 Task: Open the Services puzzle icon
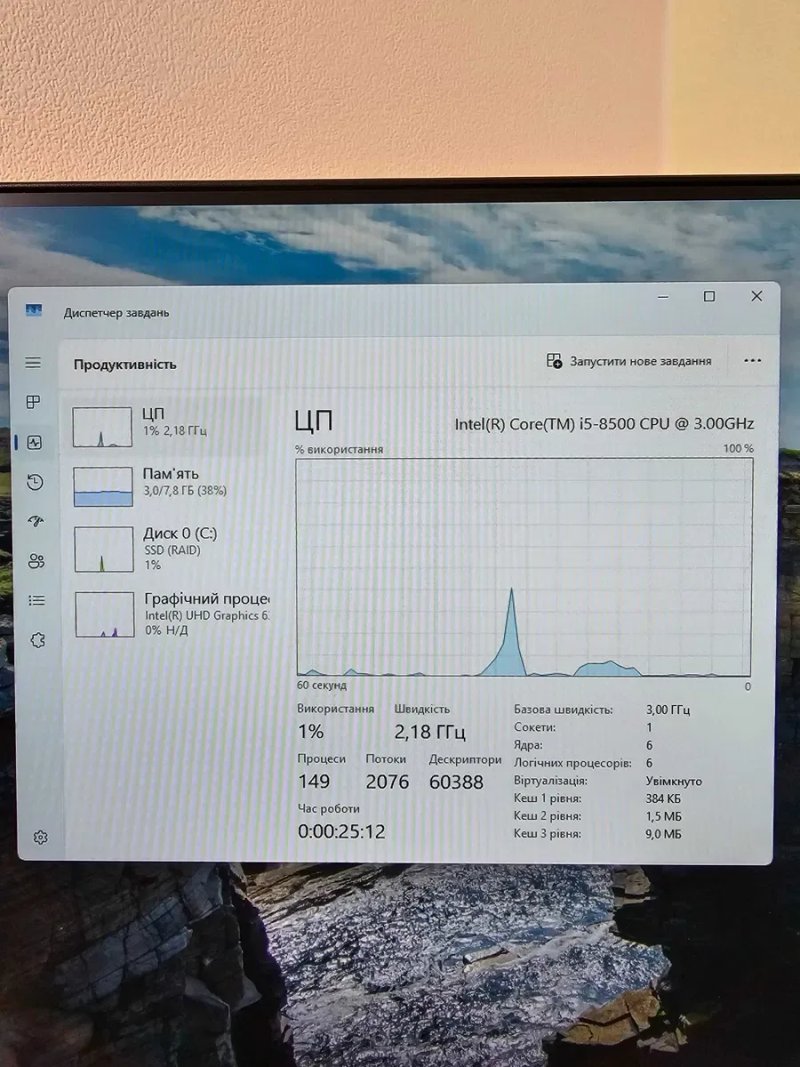(38, 640)
